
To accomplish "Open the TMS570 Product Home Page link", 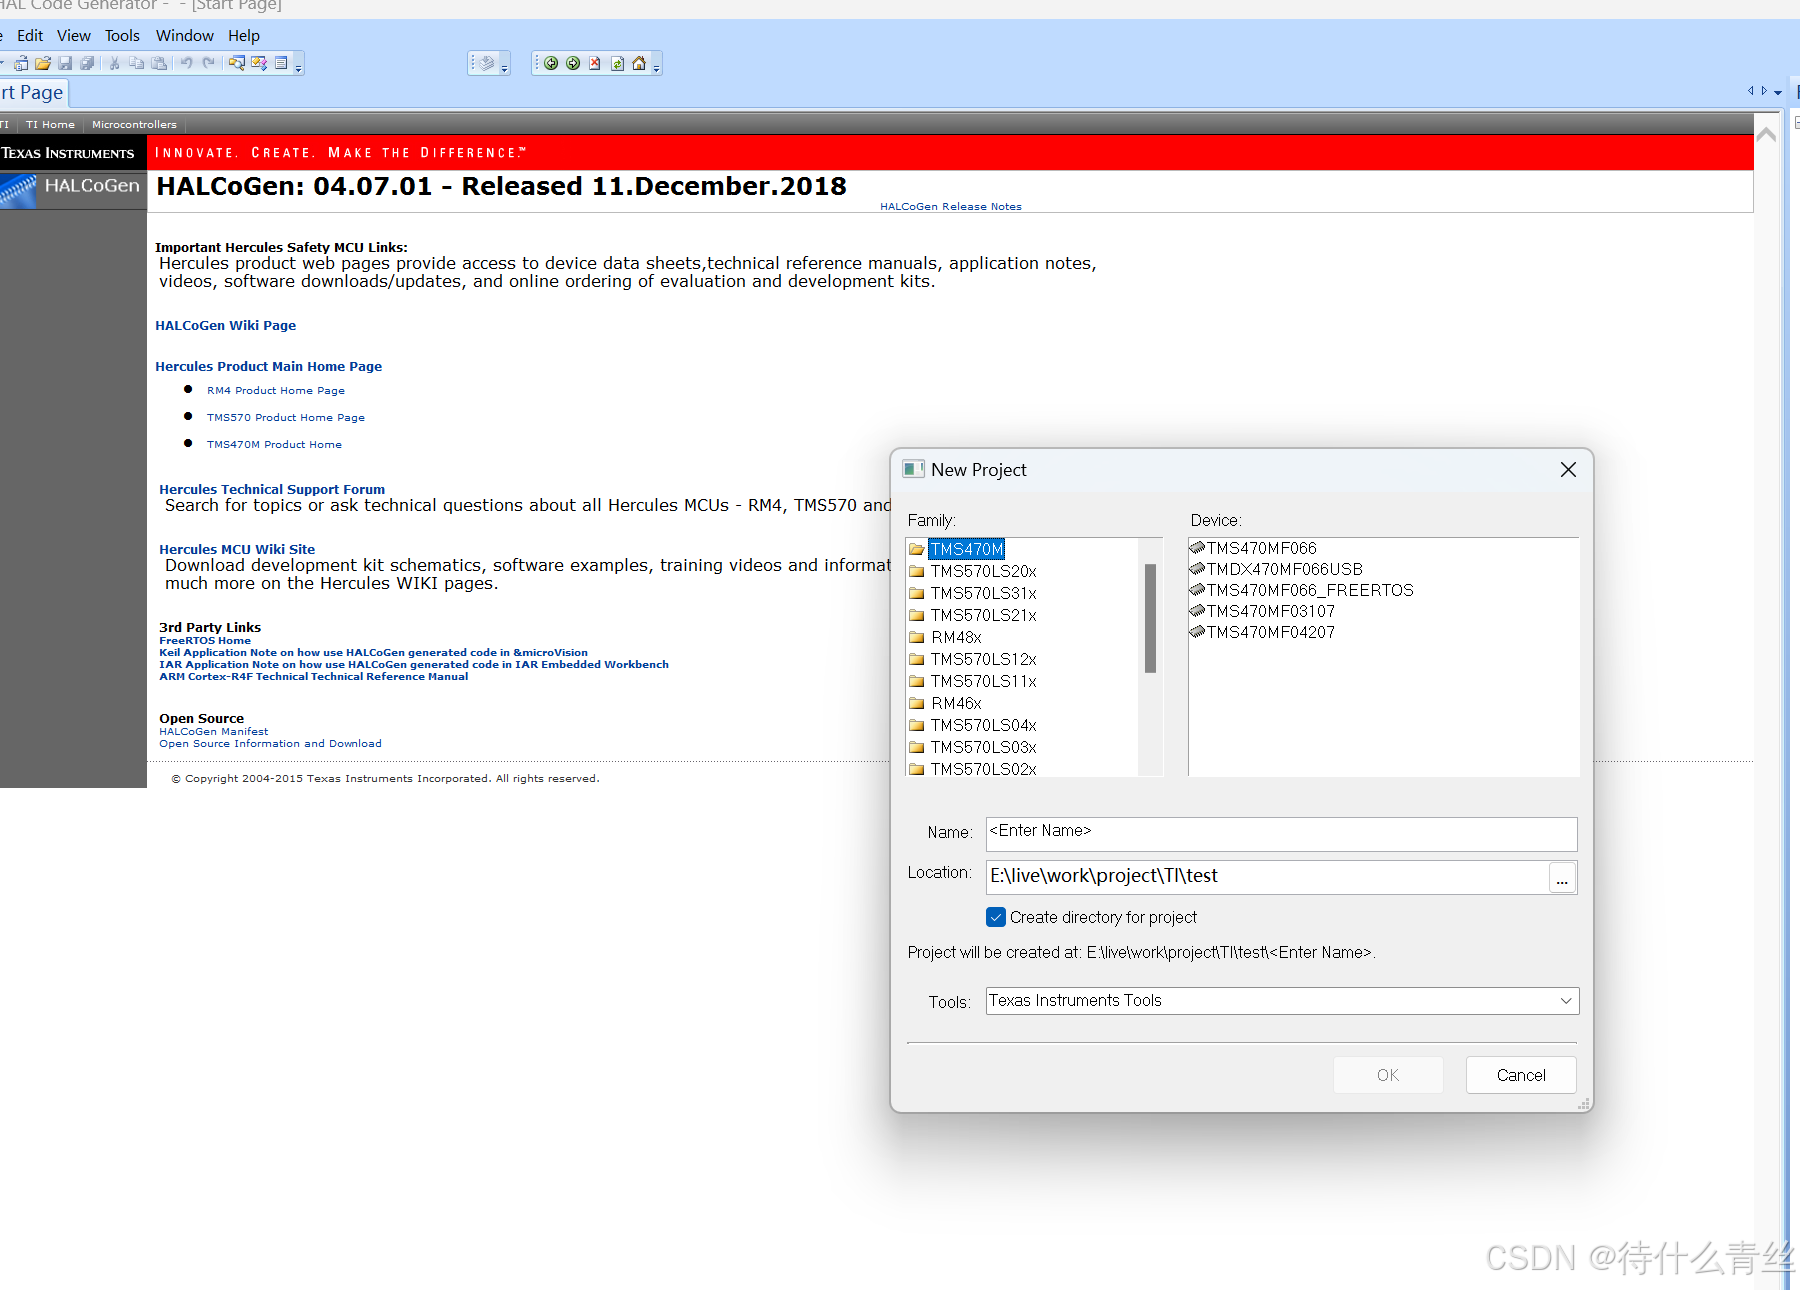I will [286, 417].
